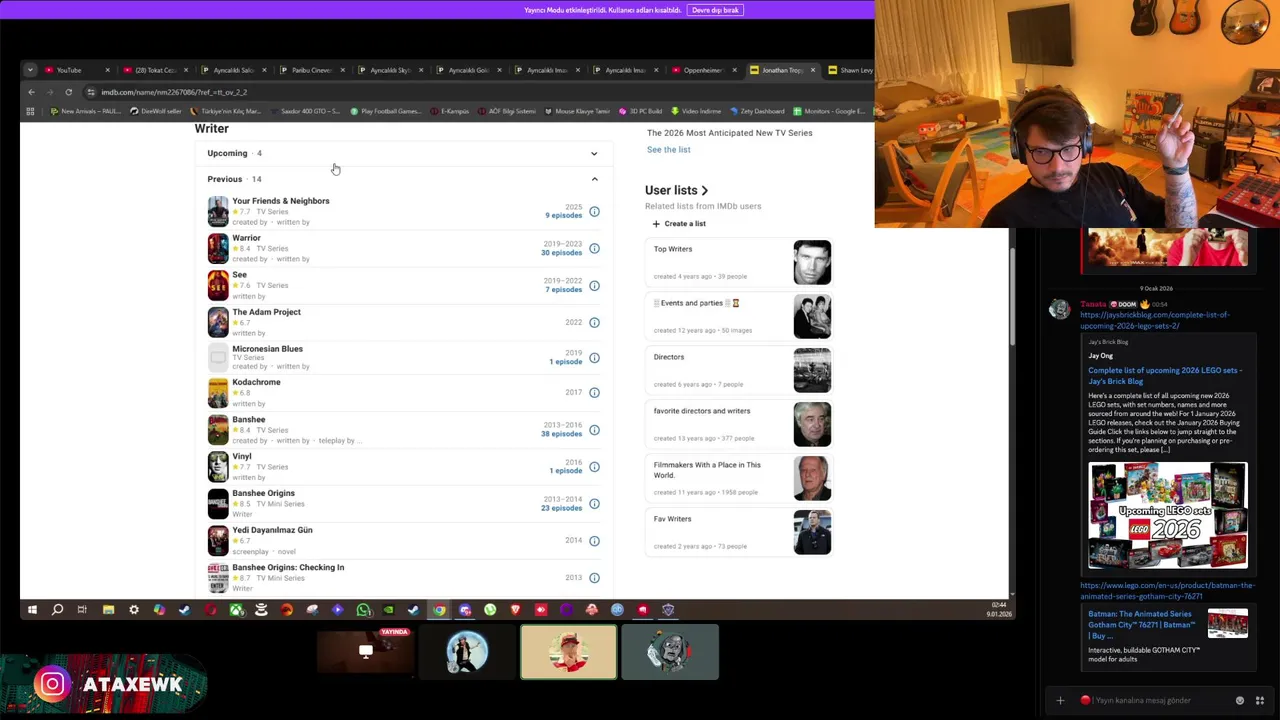Viewport: 1280px width, 720px height.
Task: Open User lists section arrow
Action: coord(705,190)
